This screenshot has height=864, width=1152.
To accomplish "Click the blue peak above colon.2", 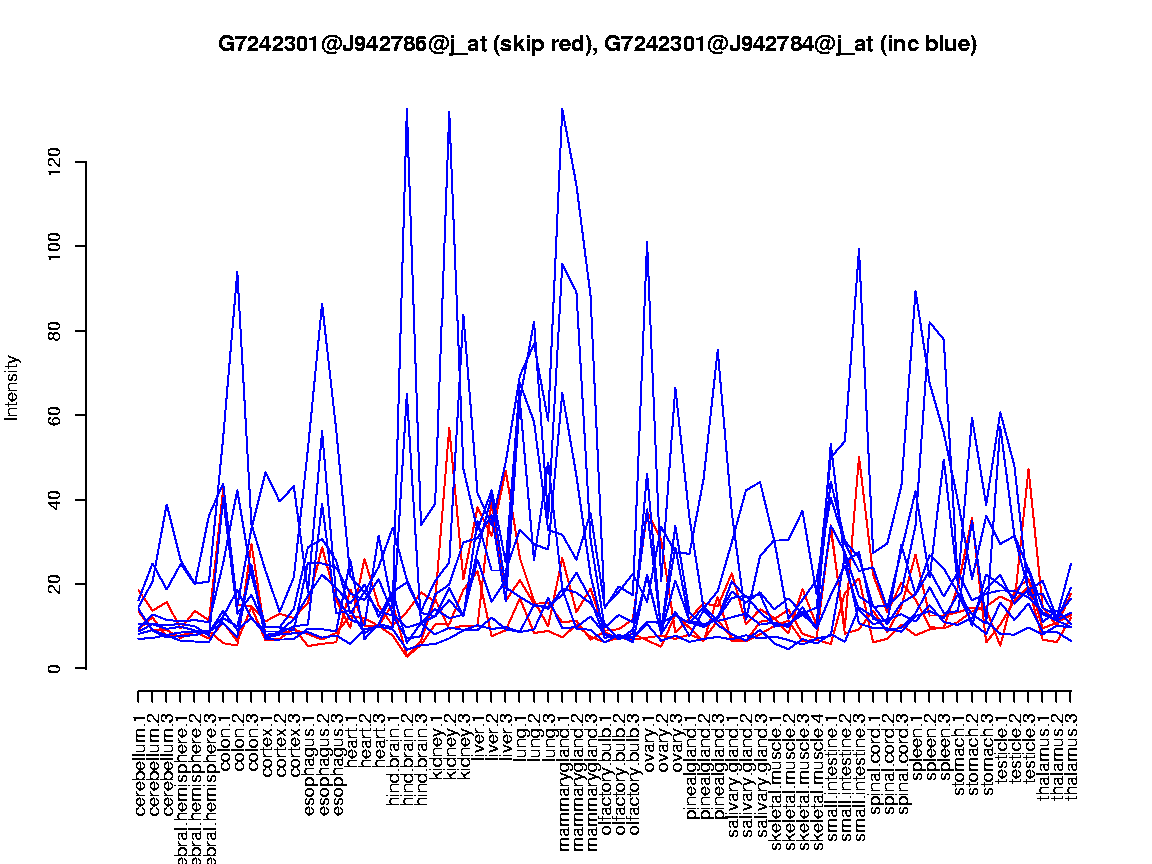I will tap(237, 272).
